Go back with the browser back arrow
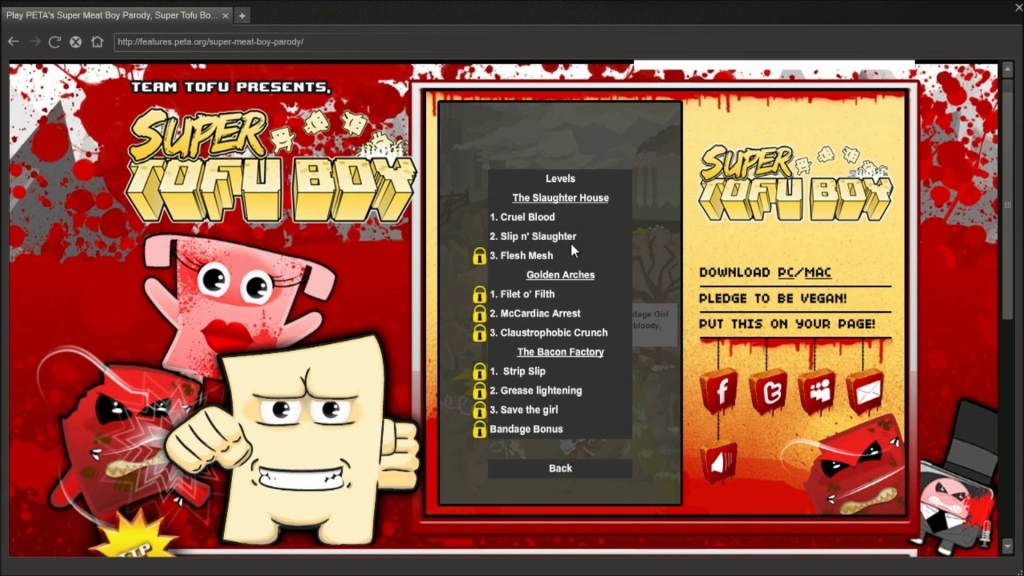 [13, 42]
